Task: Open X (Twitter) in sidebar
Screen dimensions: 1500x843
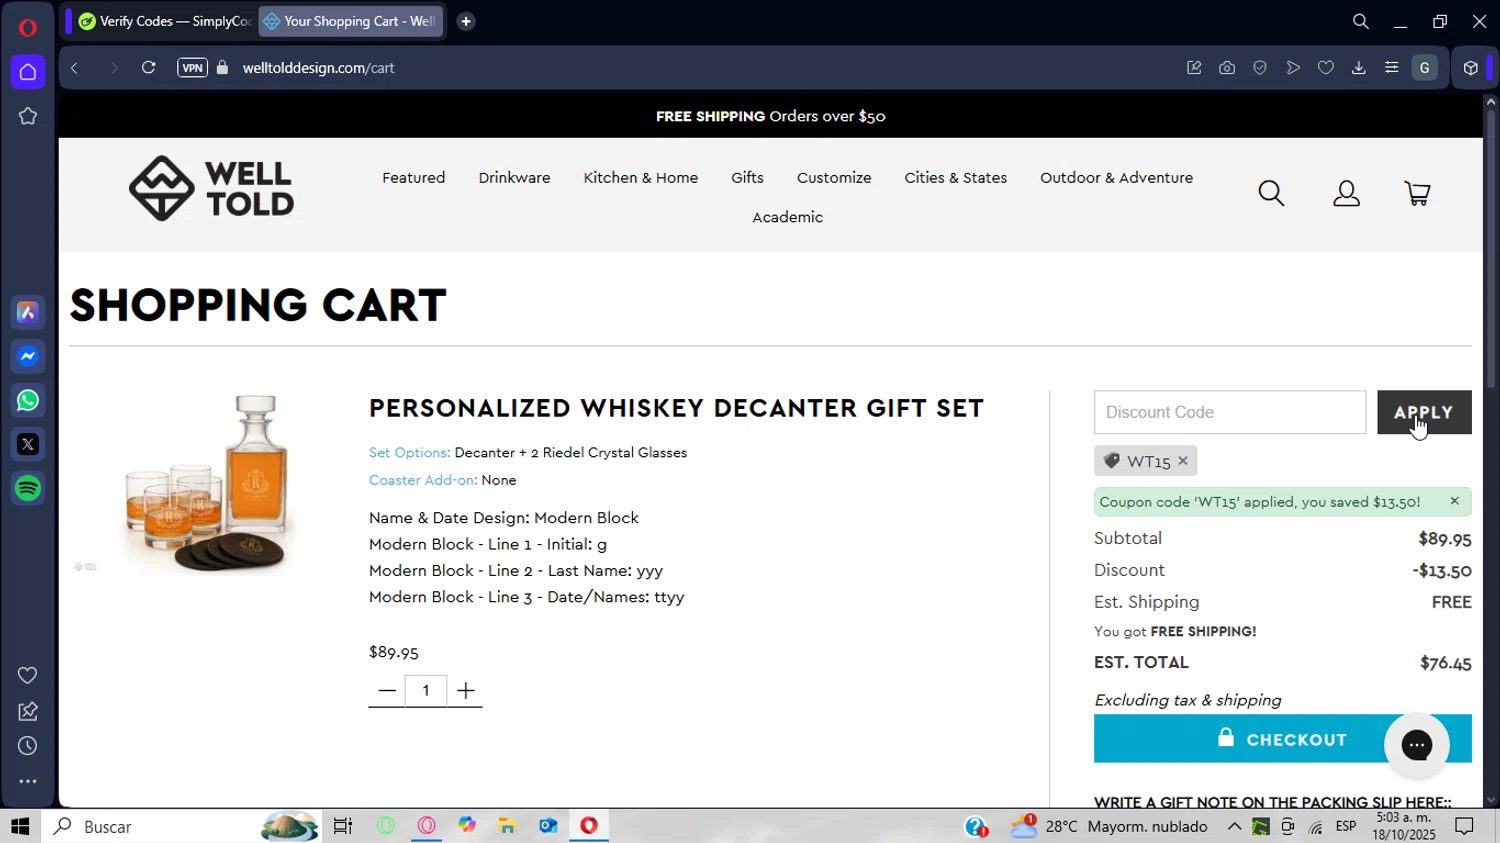Action: pos(28,444)
